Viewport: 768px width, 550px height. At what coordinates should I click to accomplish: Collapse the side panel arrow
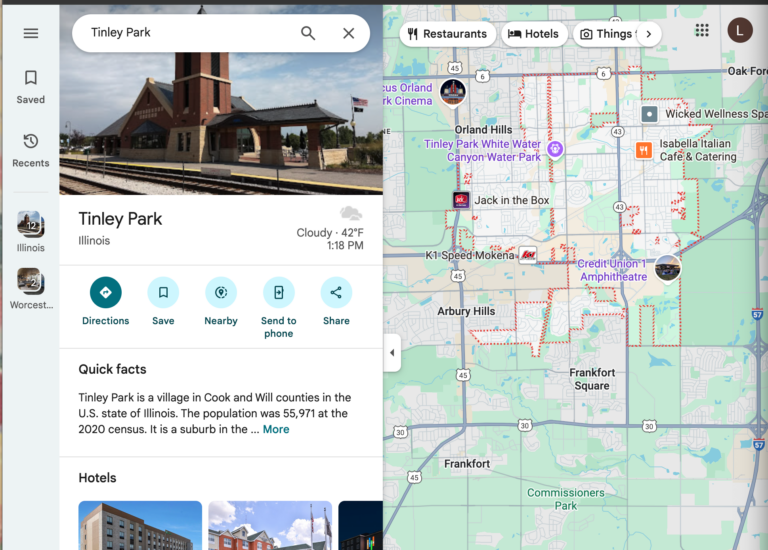391,352
